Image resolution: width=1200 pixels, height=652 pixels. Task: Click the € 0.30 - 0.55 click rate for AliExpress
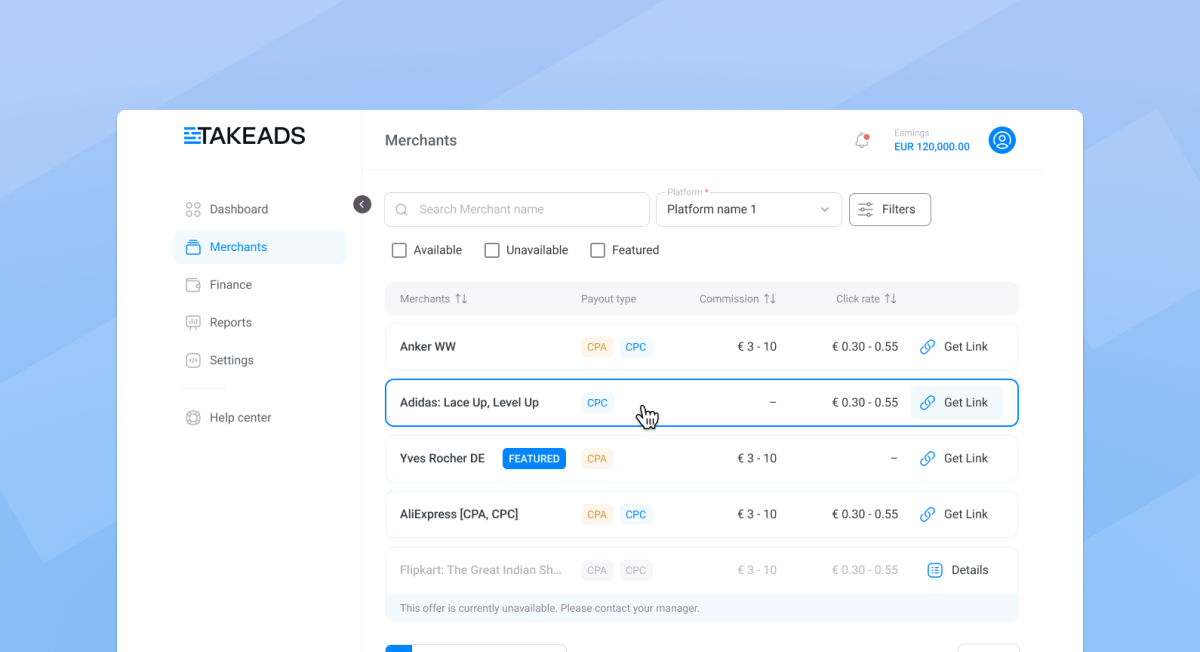pos(865,515)
